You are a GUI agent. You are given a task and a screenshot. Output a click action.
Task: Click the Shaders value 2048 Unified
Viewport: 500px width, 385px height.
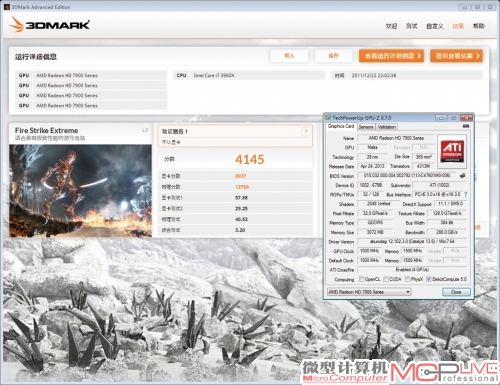pyautogui.click(x=378, y=203)
